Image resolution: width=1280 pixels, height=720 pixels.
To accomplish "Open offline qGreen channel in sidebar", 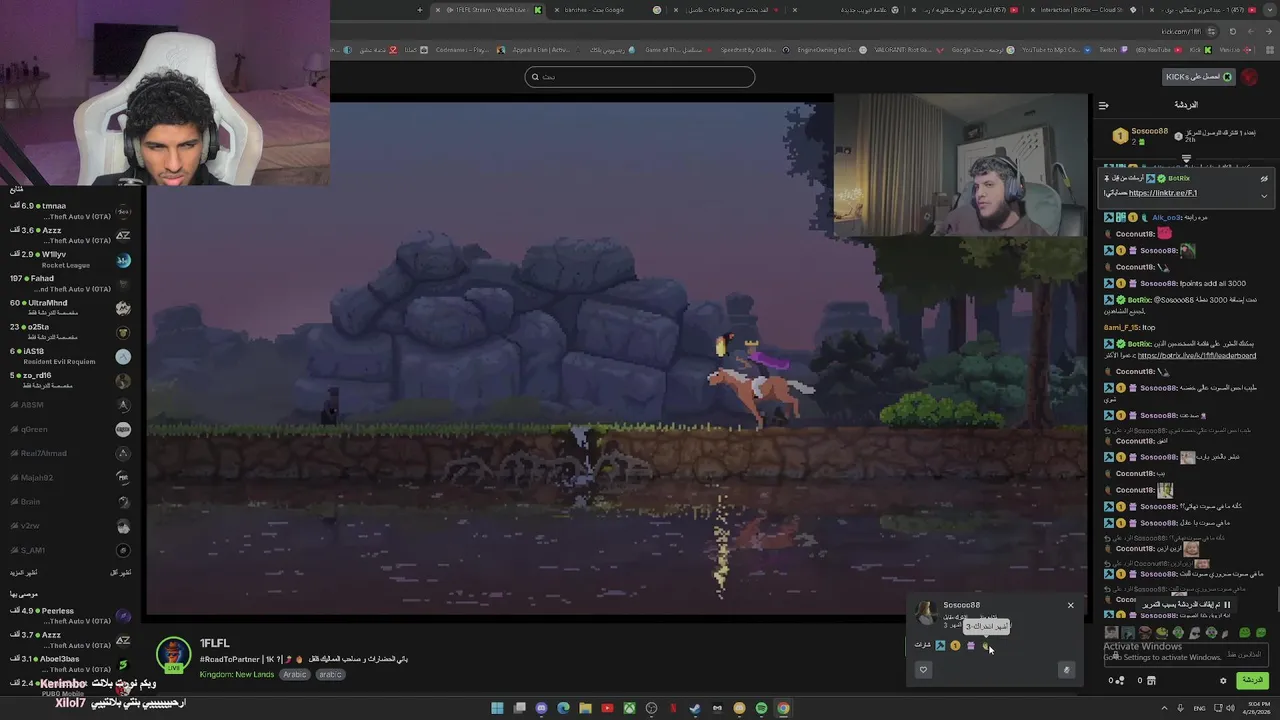I will (x=70, y=429).
